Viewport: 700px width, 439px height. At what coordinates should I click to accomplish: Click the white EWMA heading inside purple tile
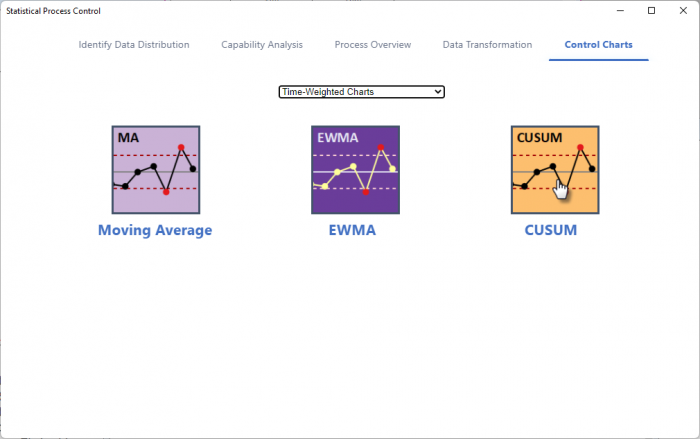pyautogui.click(x=338, y=138)
